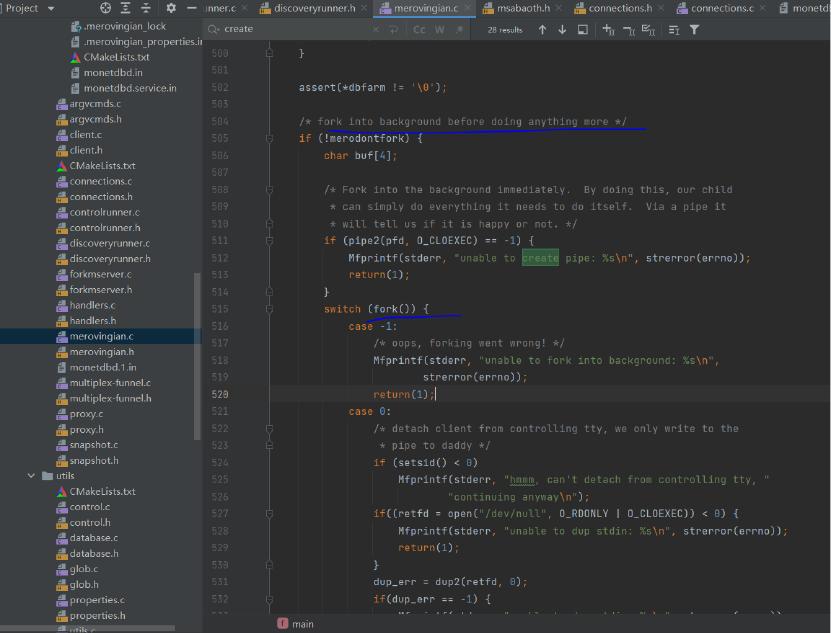Close the connections.h tab
The image size is (831, 633).
click(660, 8)
